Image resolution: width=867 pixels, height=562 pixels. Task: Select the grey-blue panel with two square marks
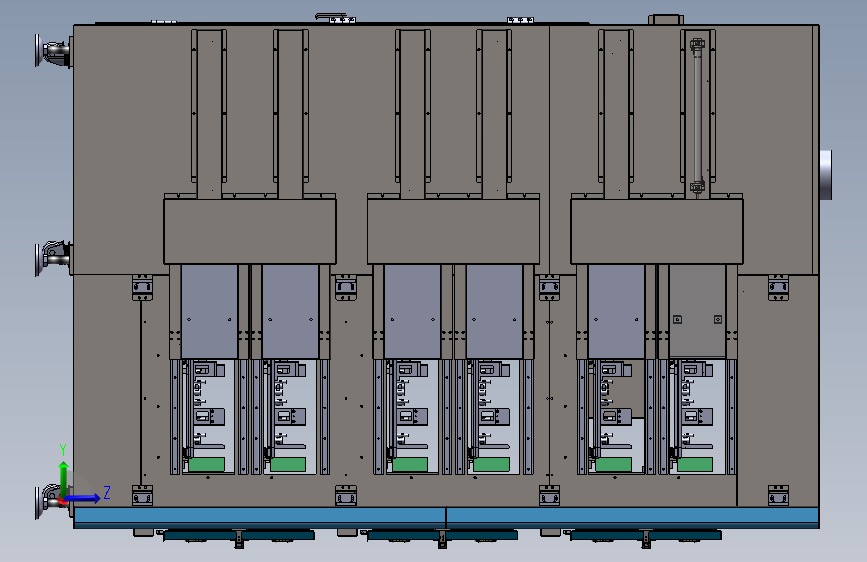(x=697, y=311)
